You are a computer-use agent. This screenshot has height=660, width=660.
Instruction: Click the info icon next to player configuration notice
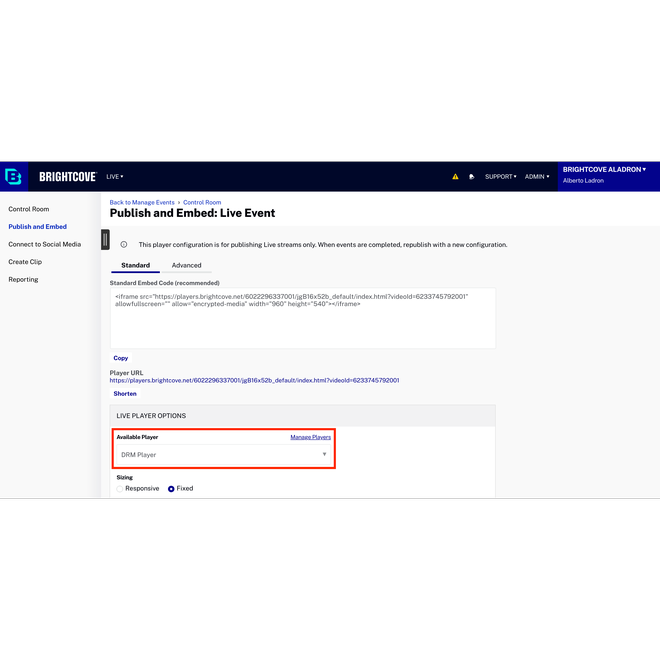(124, 244)
